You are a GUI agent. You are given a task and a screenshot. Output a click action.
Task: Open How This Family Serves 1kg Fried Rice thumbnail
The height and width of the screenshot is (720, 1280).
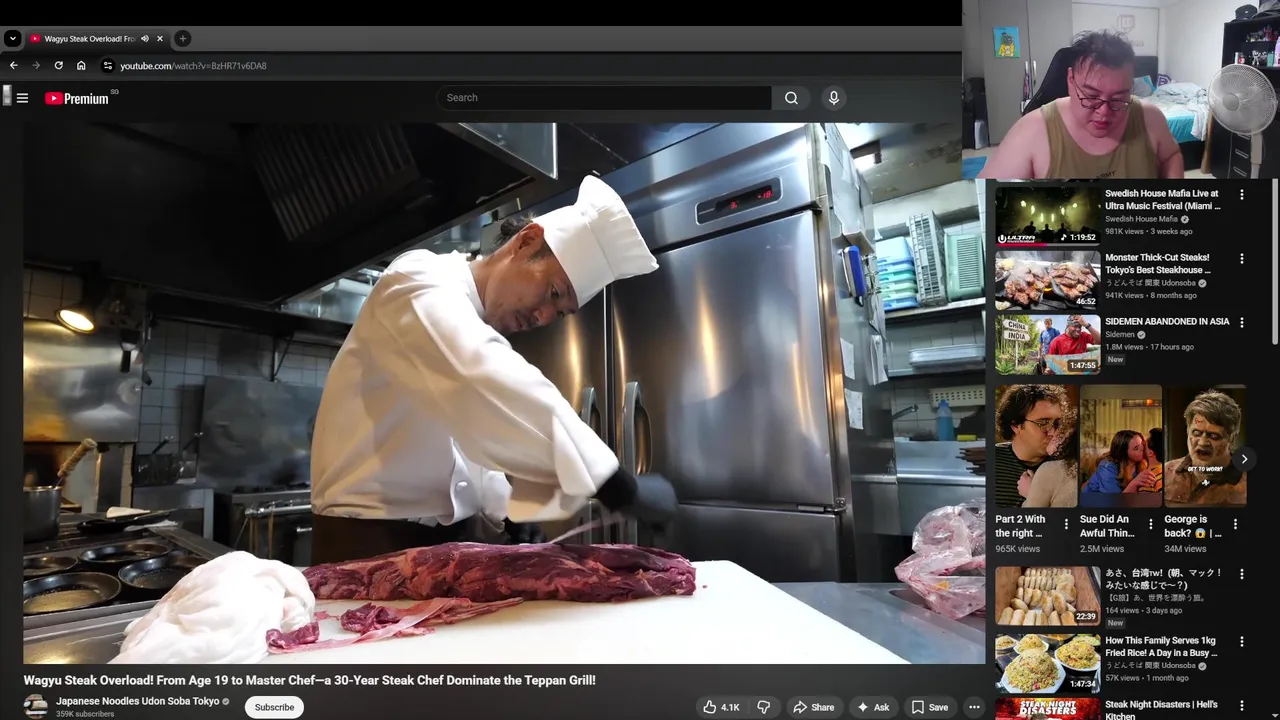(x=1047, y=663)
